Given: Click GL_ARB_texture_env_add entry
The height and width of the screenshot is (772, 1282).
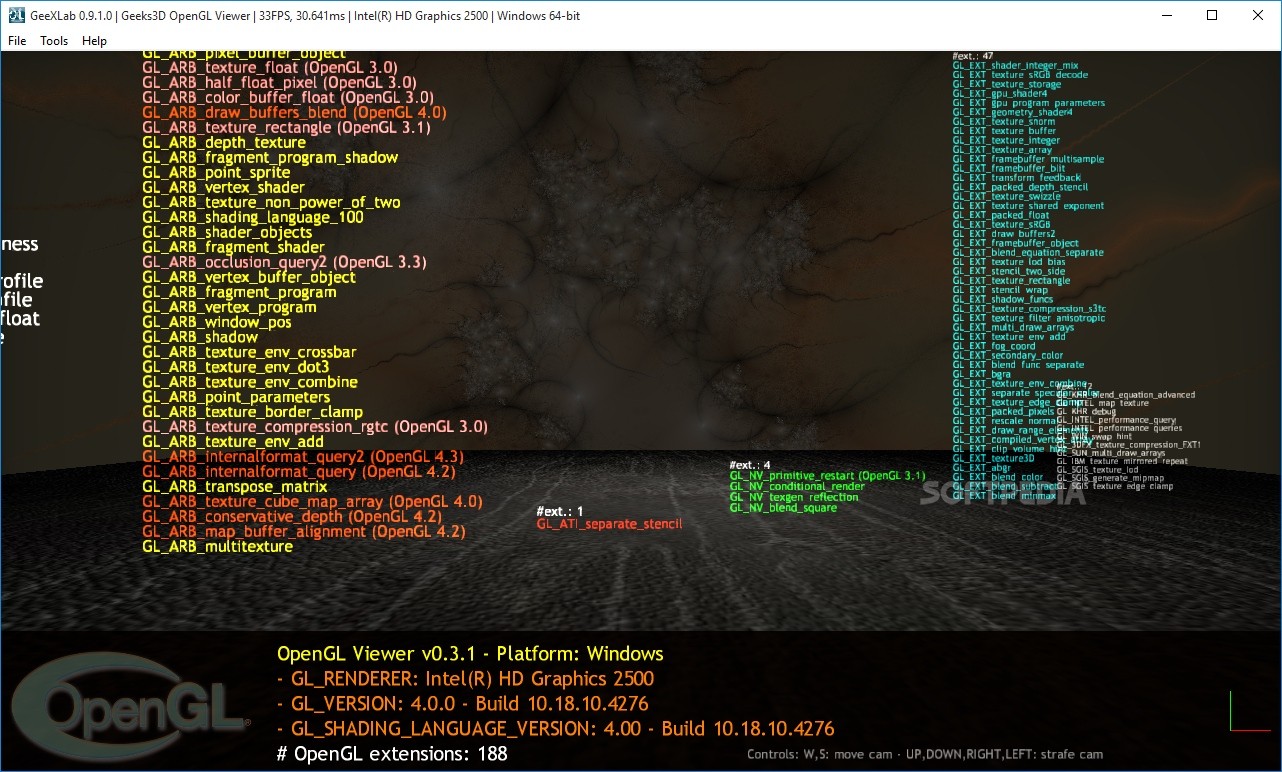Looking at the screenshot, I should pyautogui.click(x=233, y=442).
